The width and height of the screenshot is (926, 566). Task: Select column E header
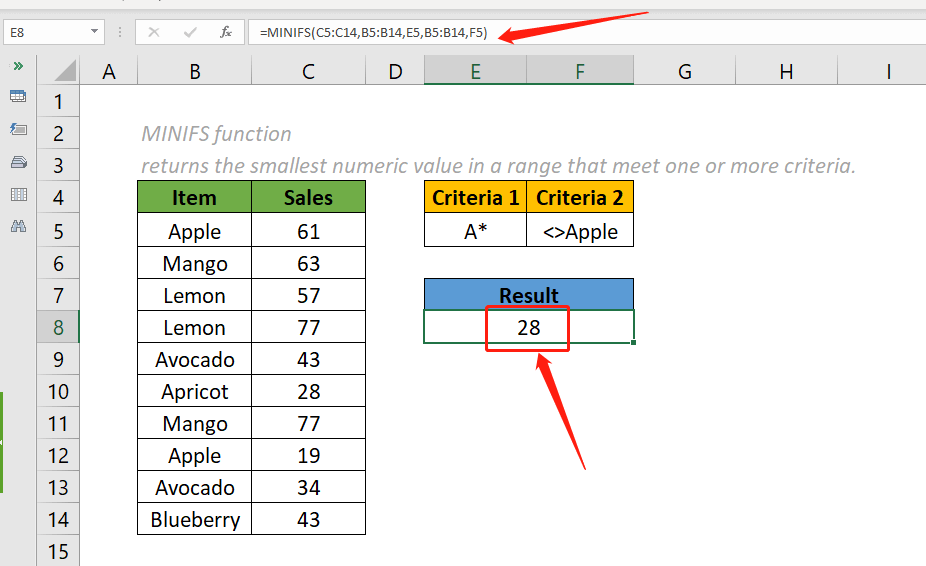475,71
